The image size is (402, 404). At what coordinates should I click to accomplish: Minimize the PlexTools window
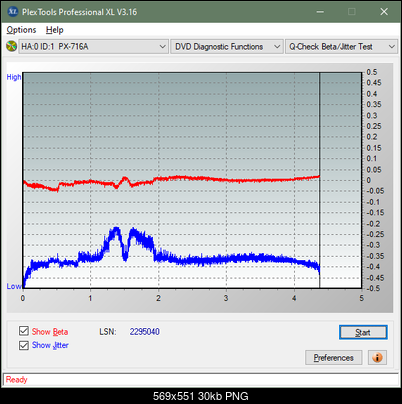[320, 12]
